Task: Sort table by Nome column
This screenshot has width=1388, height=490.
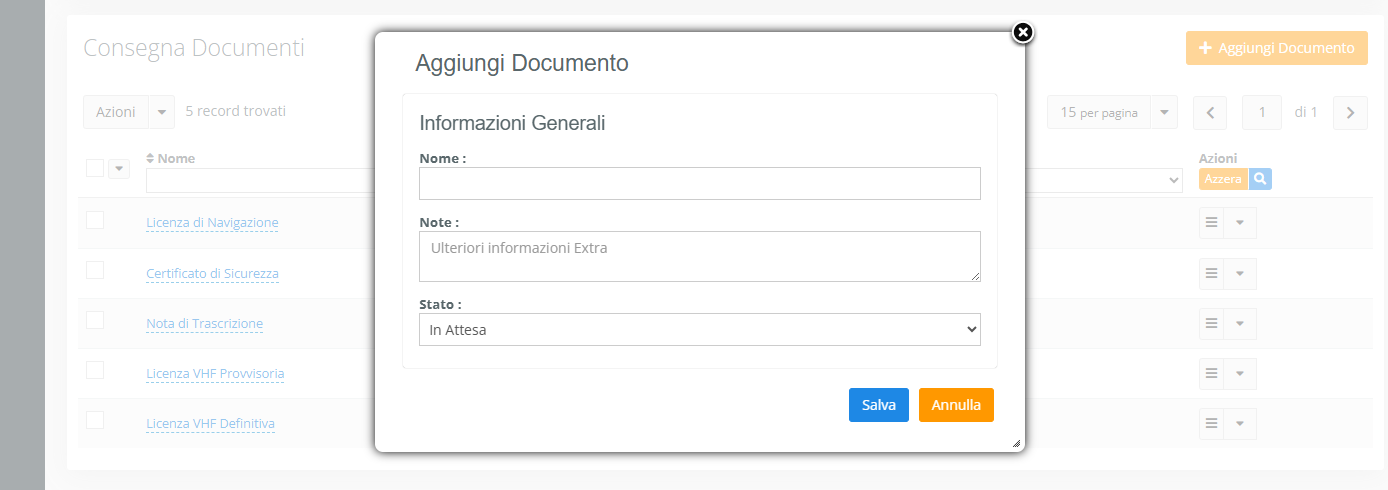Action: tap(170, 158)
